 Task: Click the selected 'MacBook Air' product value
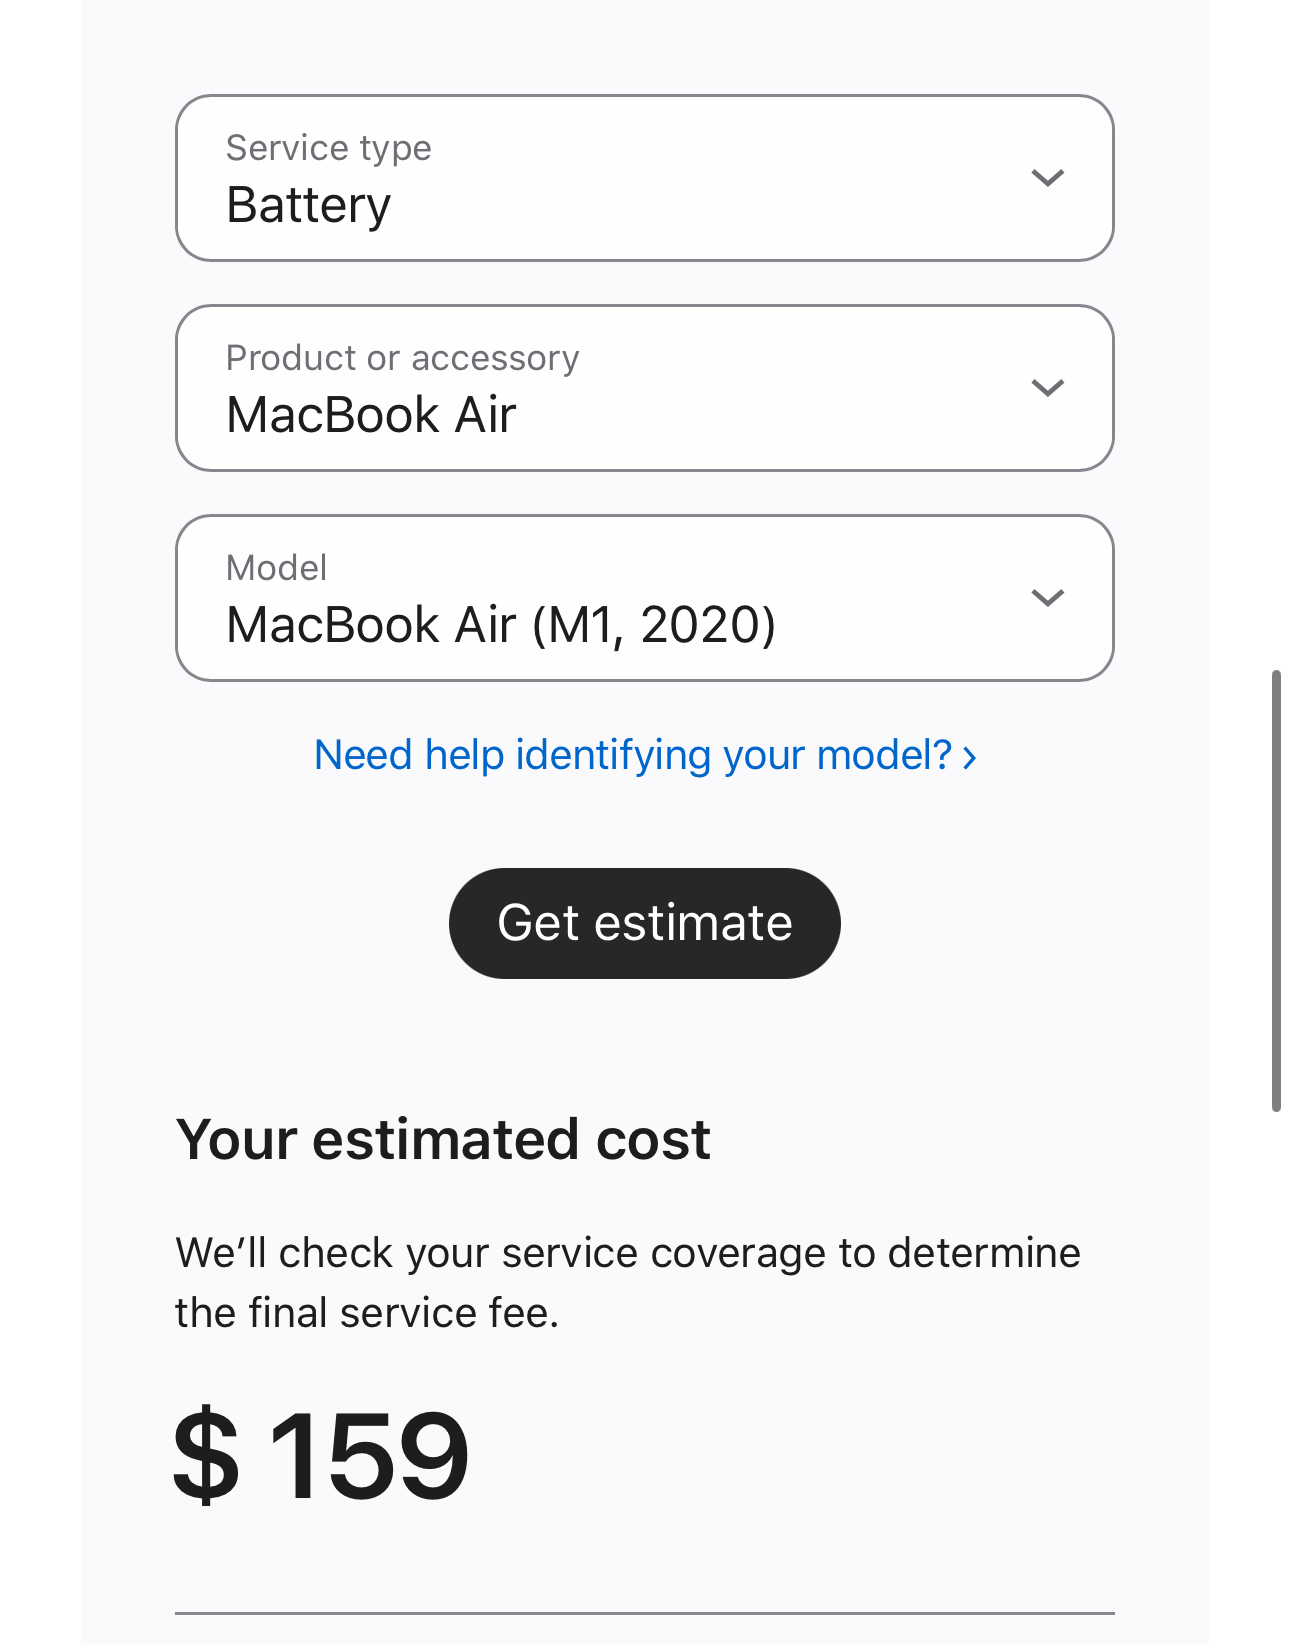coord(371,415)
